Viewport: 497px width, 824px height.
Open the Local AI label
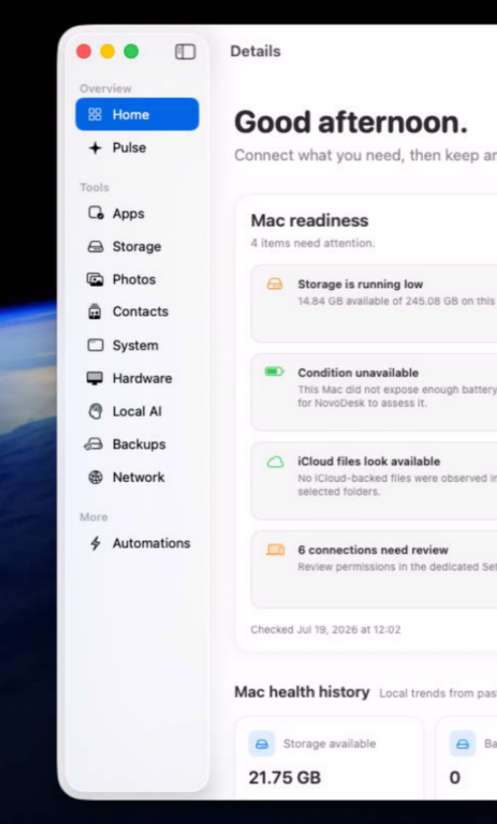point(137,411)
